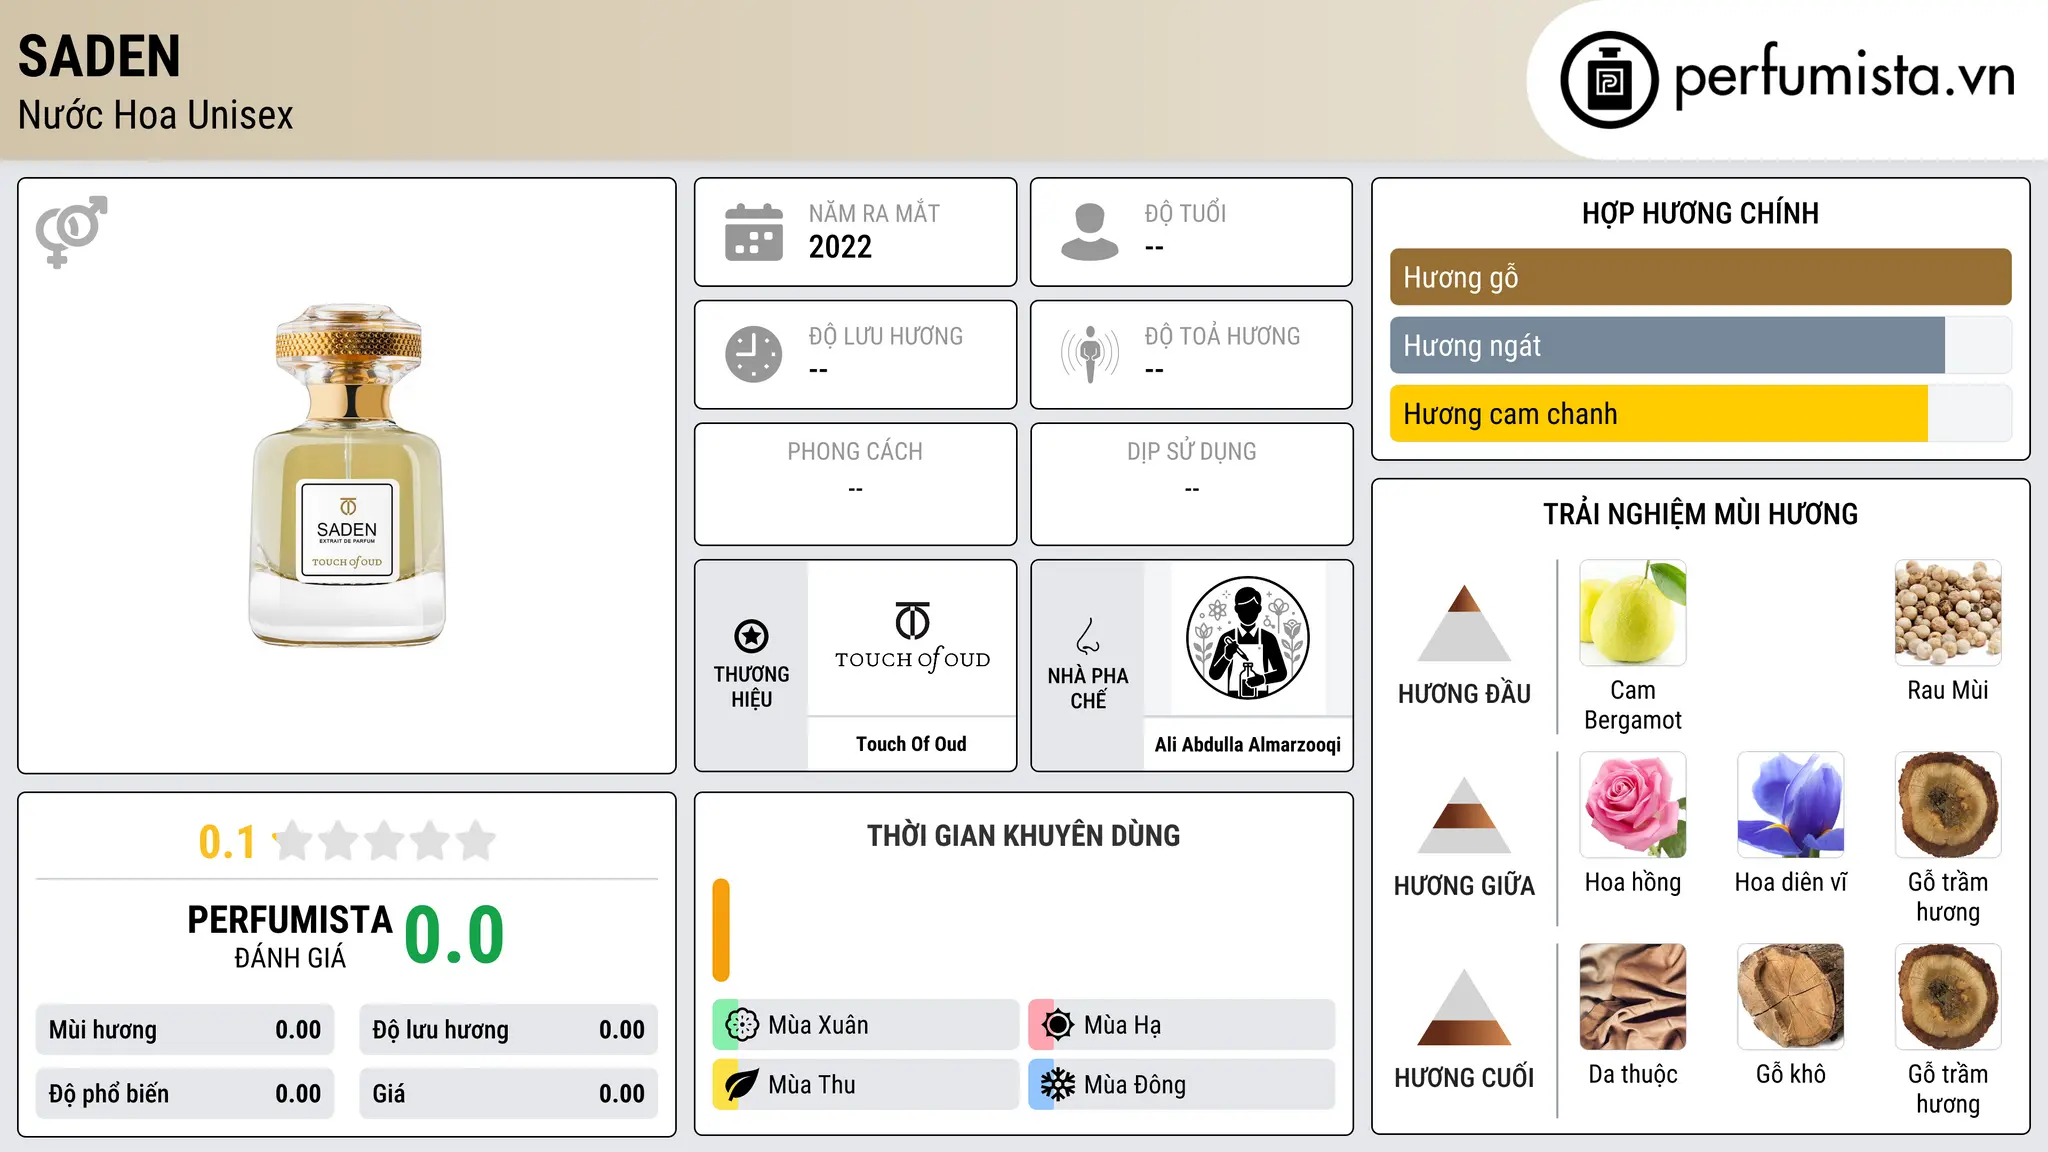This screenshot has width=2048, height=1152.
Task: Click the SADEN title text
Action: coord(99,57)
